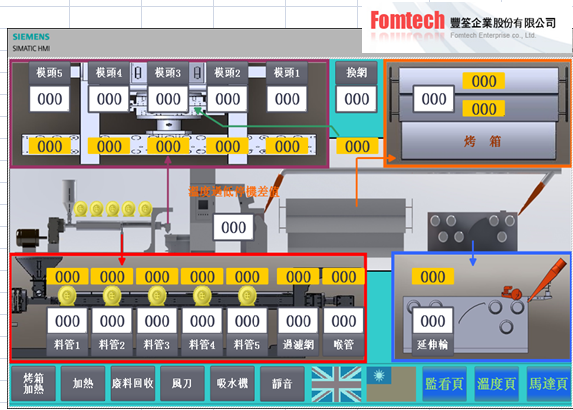Click the yellow heater fan above 料管5
Screen dimensions: 573x410
pyautogui.click(x=247, y=295)
